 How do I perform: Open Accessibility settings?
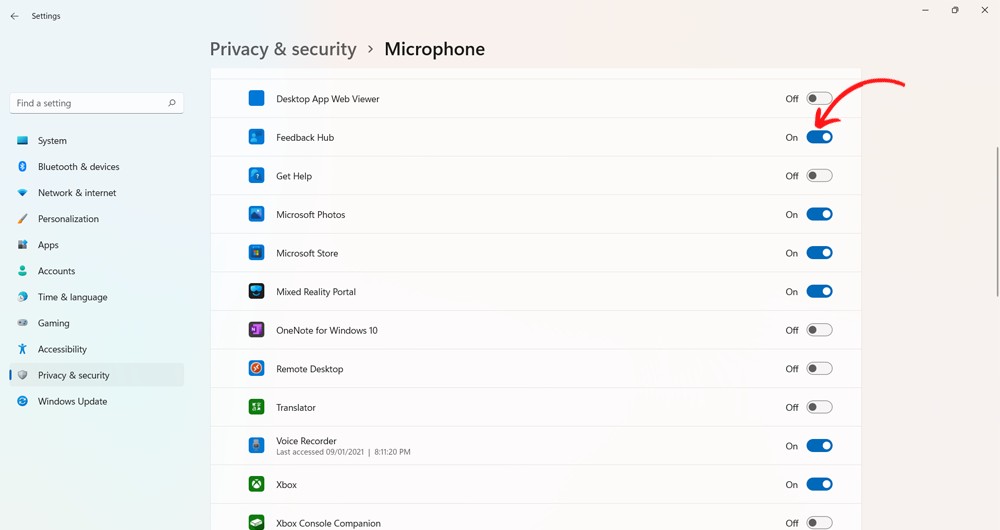(97, 350)
